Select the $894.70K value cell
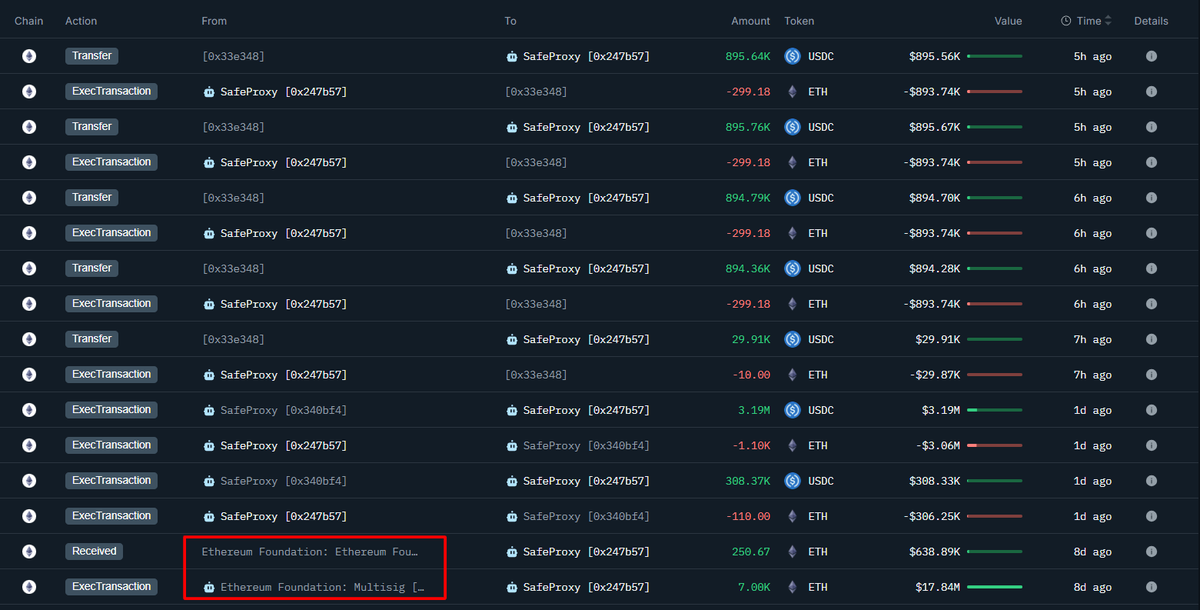Screen dimensions: 1200x610 (x=934, y=198)
